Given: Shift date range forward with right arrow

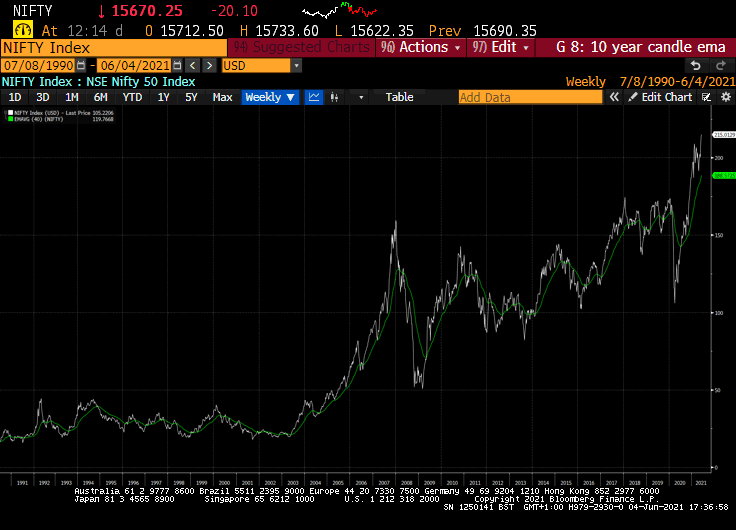Looking at the screenshot, I should [x=209, y=66].
